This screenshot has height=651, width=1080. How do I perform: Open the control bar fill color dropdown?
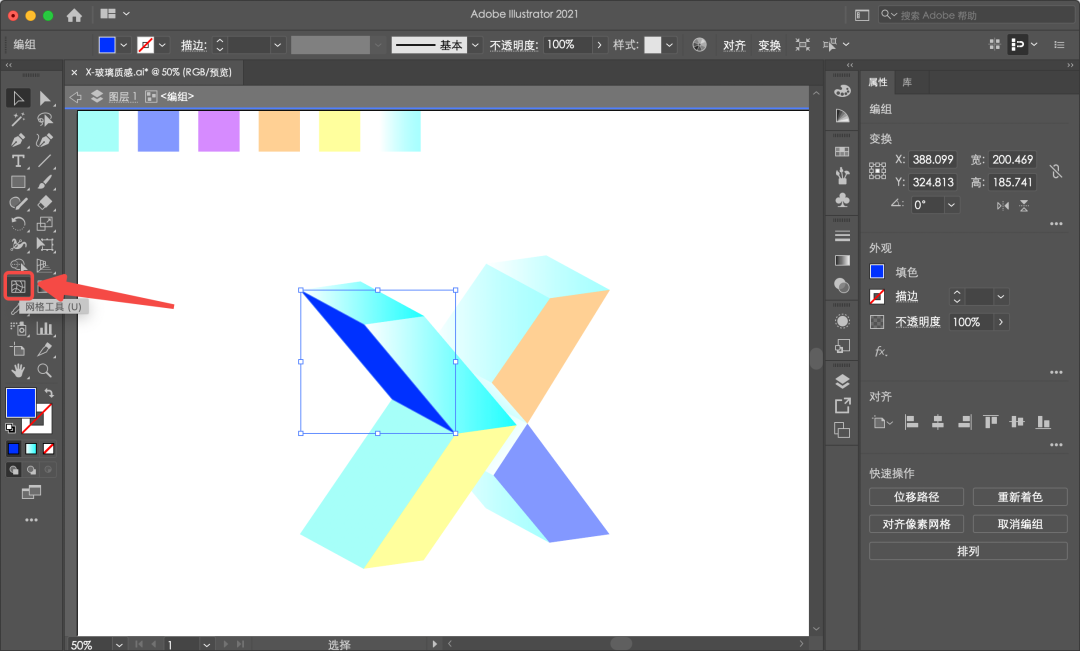124,45
